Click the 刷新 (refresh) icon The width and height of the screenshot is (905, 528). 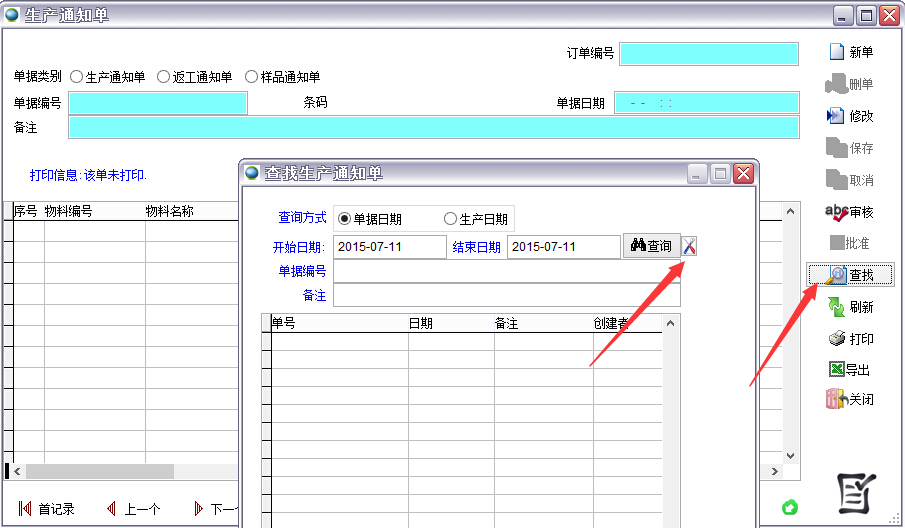[836, 307]
